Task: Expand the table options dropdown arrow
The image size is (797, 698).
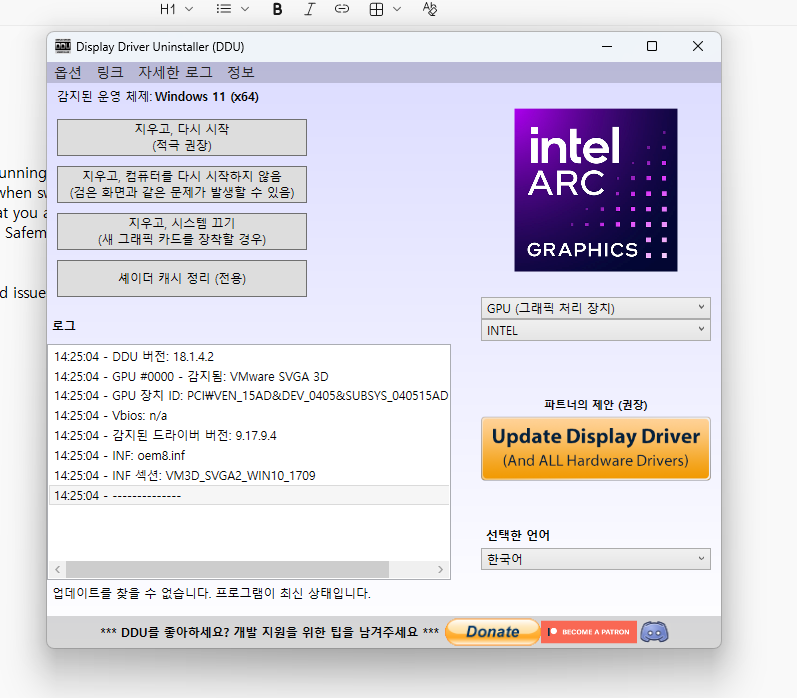Action: click(397, 9)
